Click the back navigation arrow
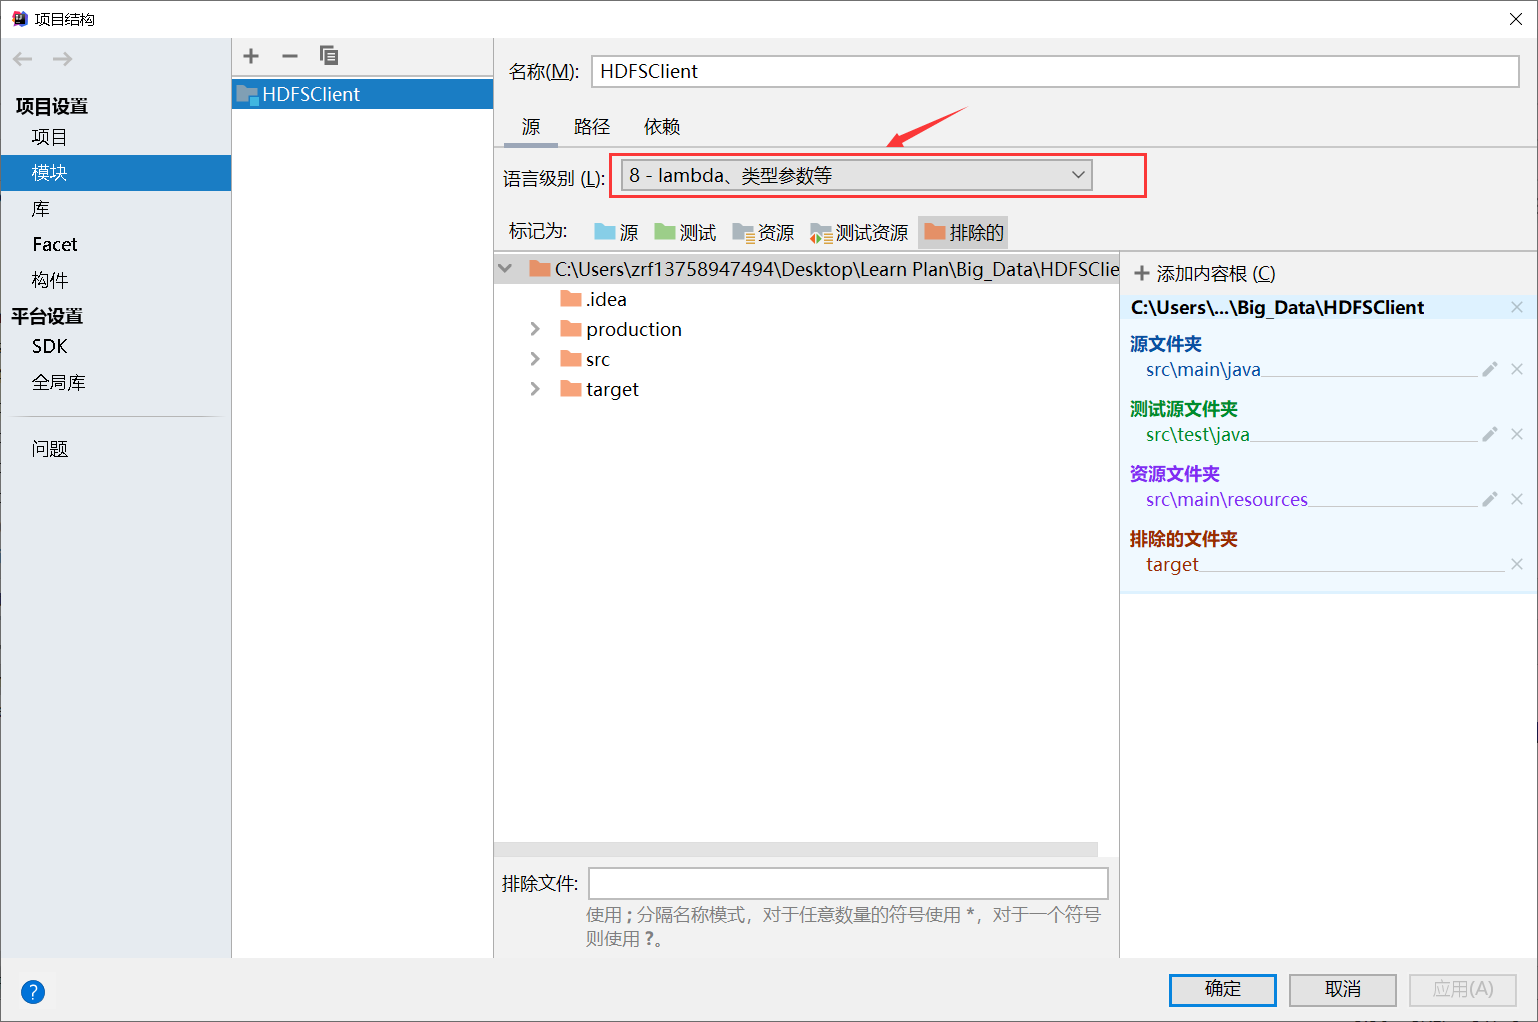Image resolution: width=1538 pixels, height=1022 pixels. 23,59
